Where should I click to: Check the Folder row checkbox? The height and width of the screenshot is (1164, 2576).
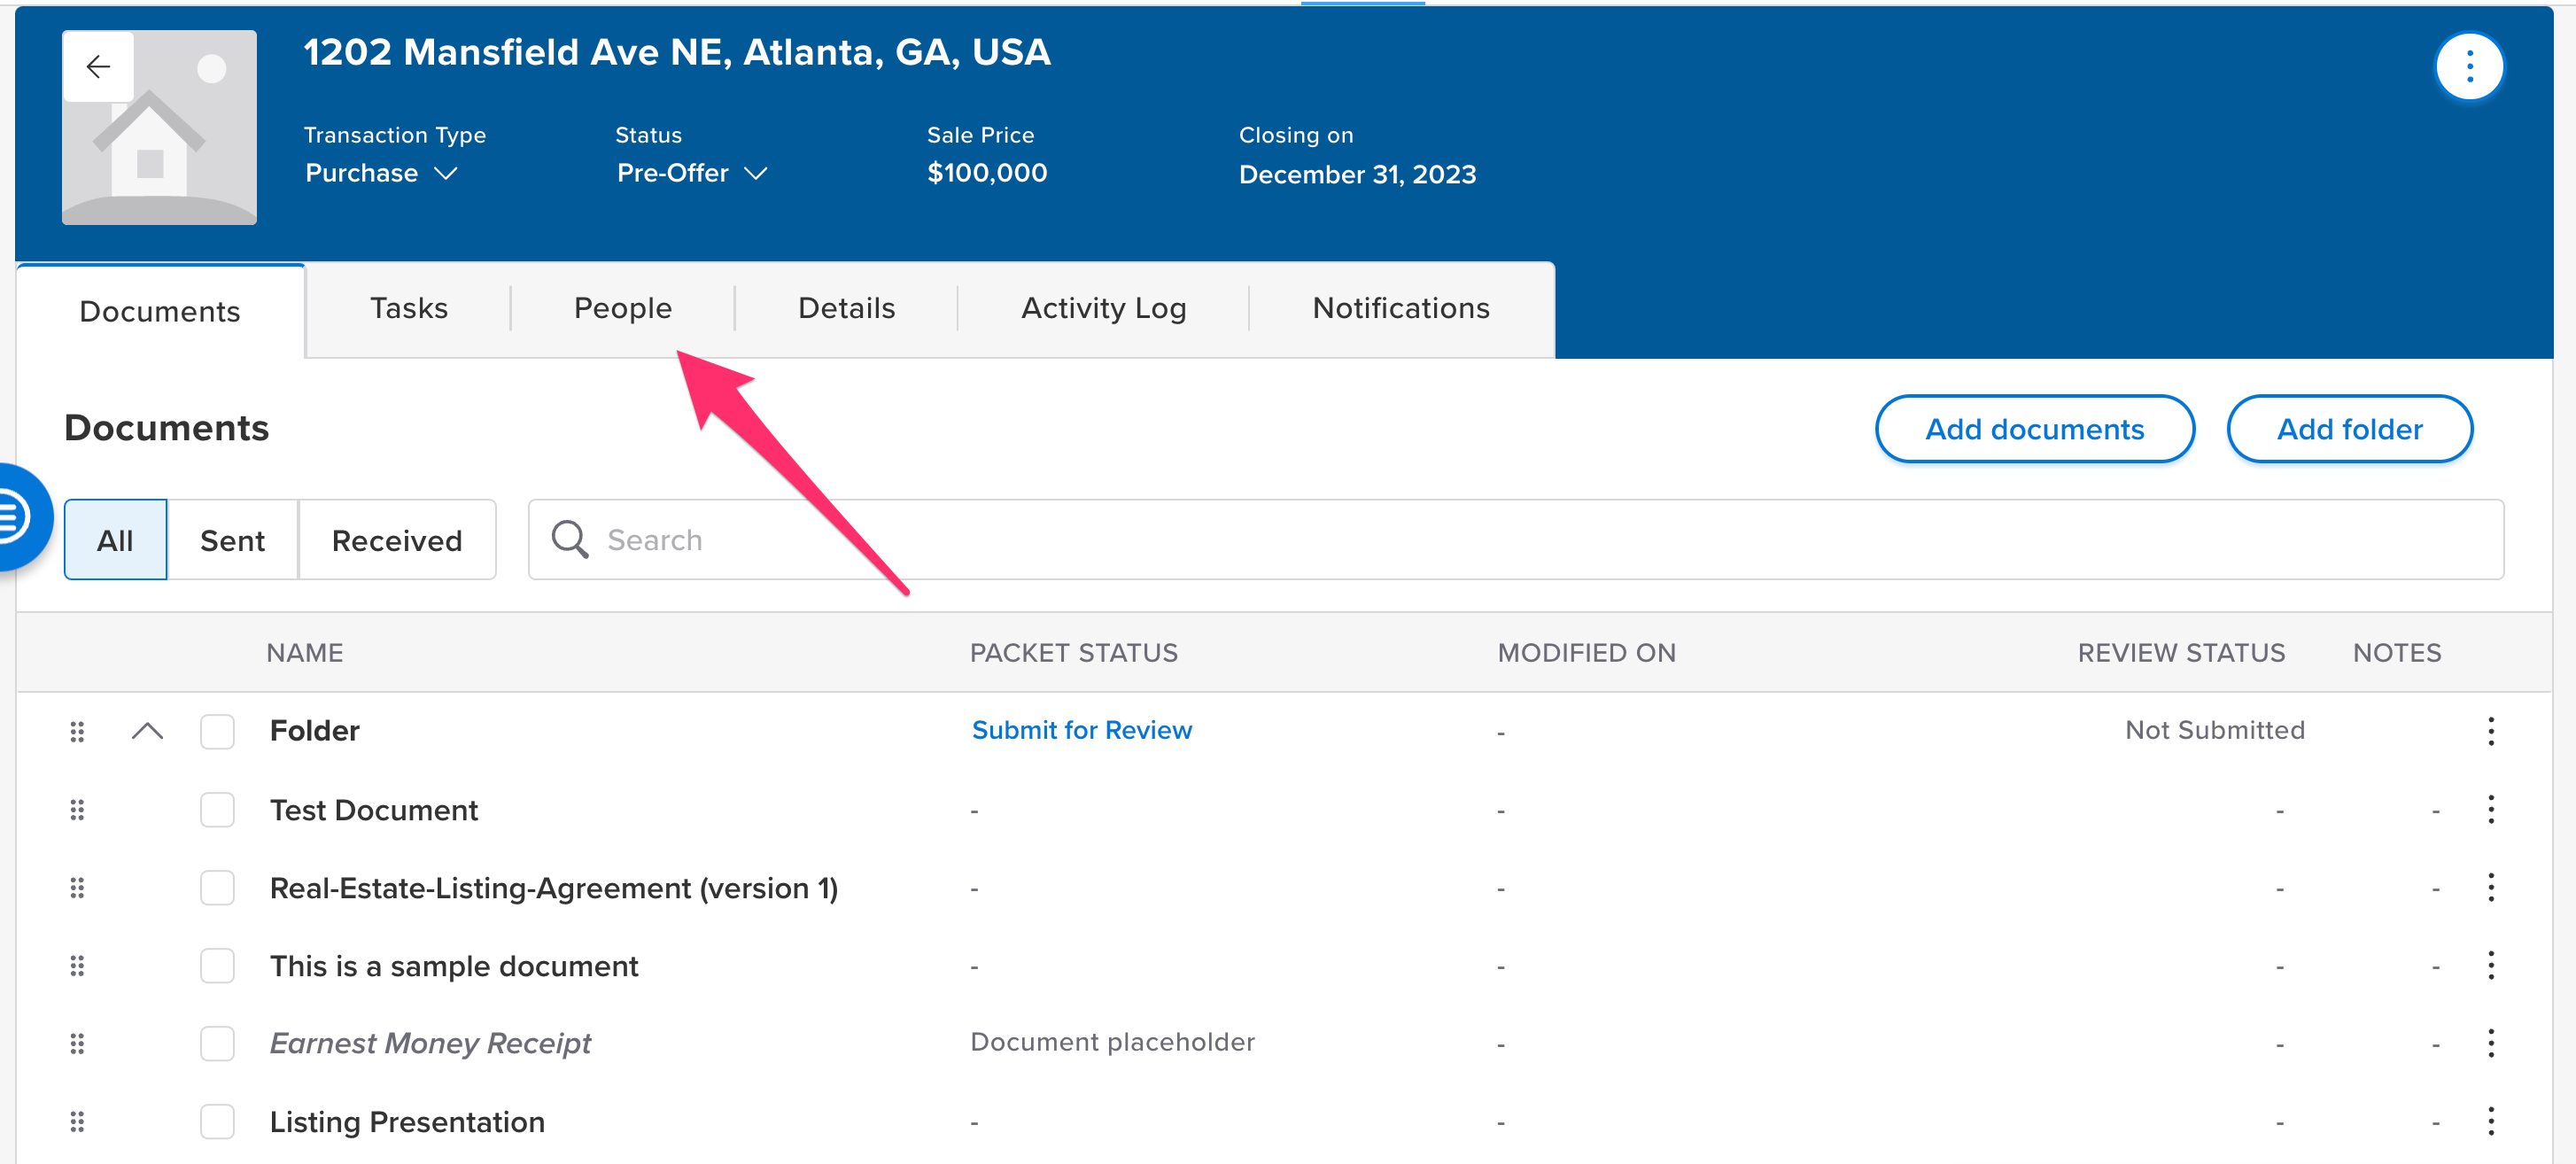click(x=217, y=731)
